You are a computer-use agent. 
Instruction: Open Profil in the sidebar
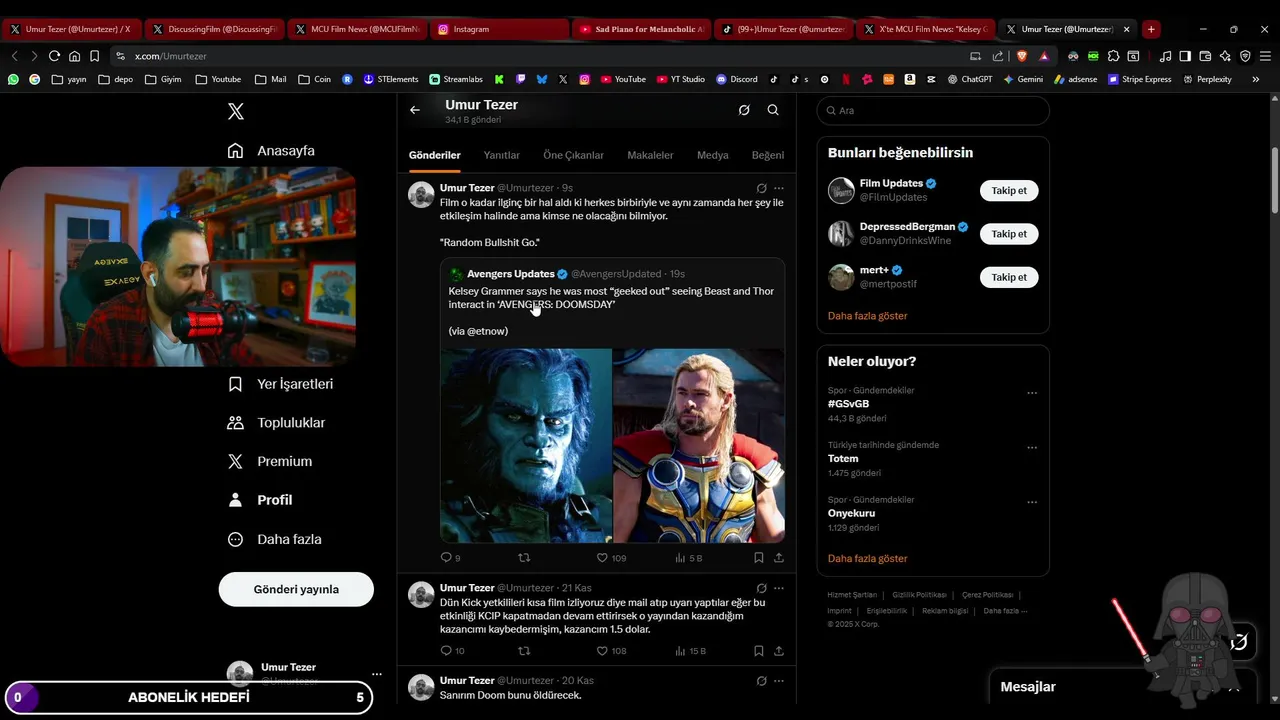click(260, 500)
